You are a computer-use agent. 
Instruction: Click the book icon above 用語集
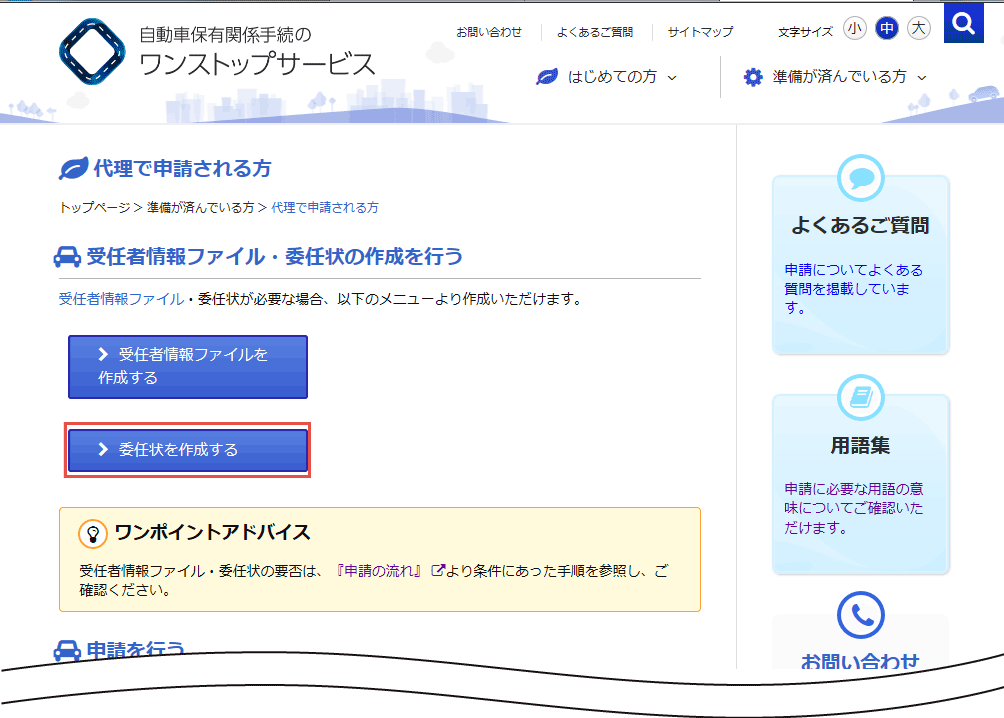coord(861,398)
